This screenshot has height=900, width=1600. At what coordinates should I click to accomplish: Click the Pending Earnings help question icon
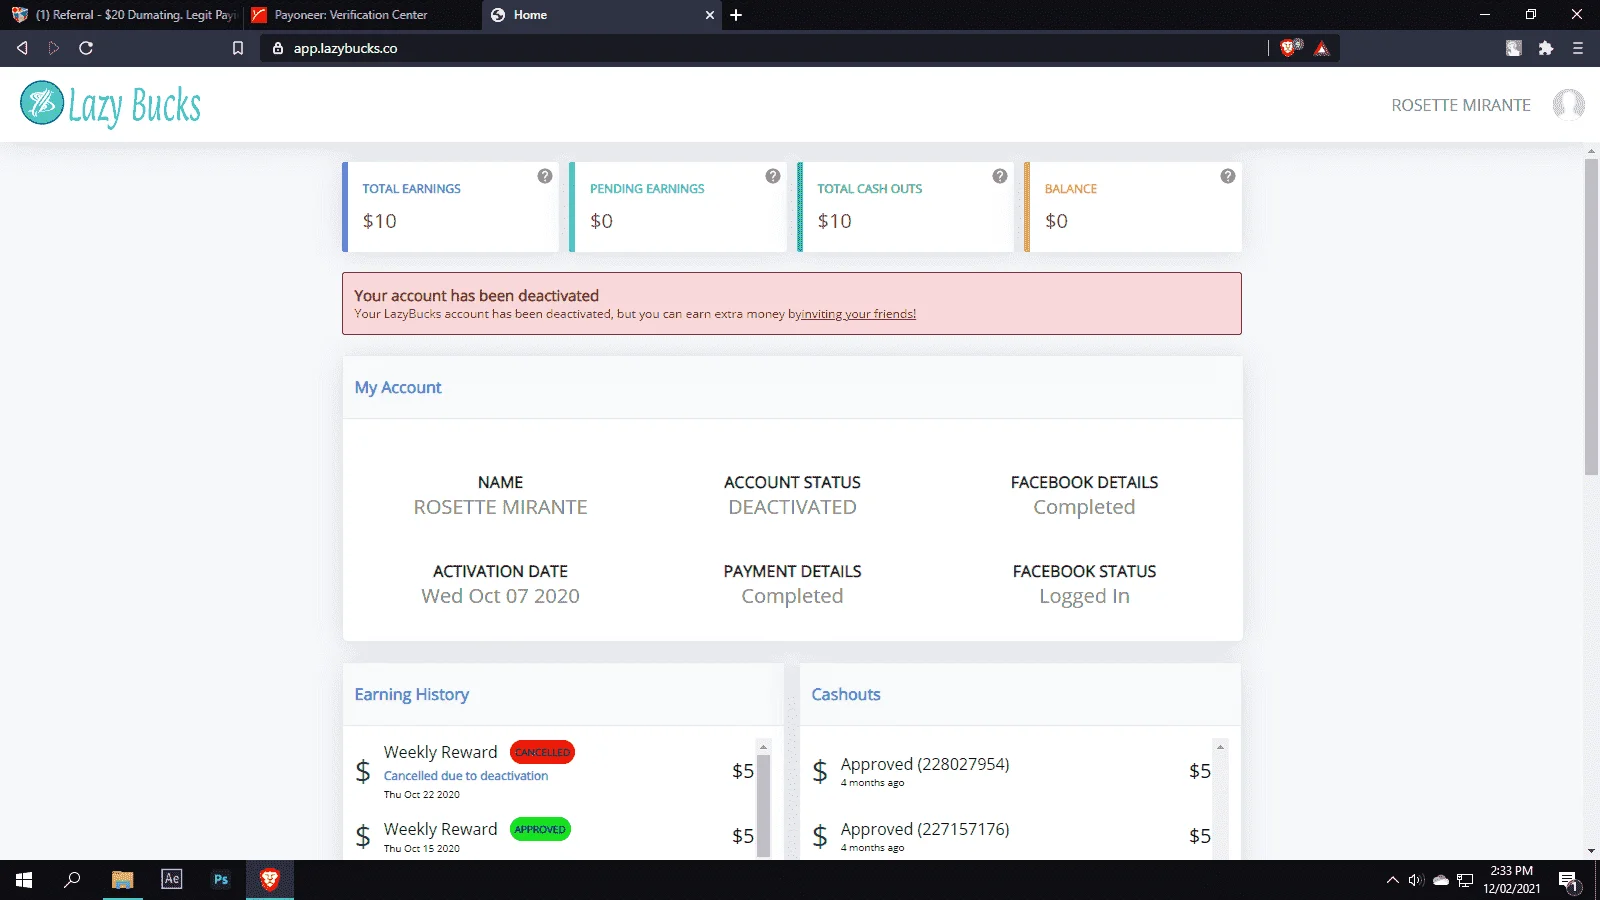point(773,176)
